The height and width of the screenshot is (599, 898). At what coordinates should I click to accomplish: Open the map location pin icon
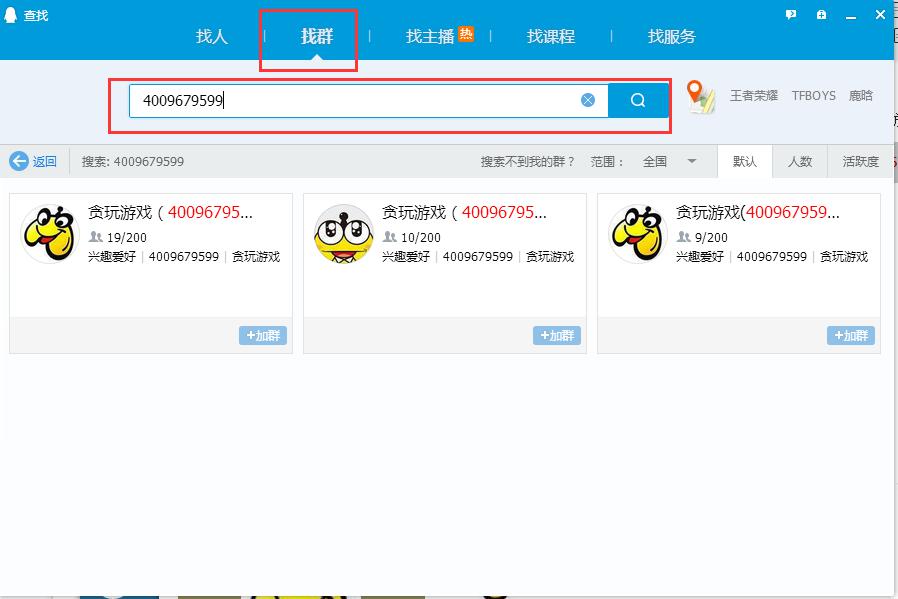[700, 96]
